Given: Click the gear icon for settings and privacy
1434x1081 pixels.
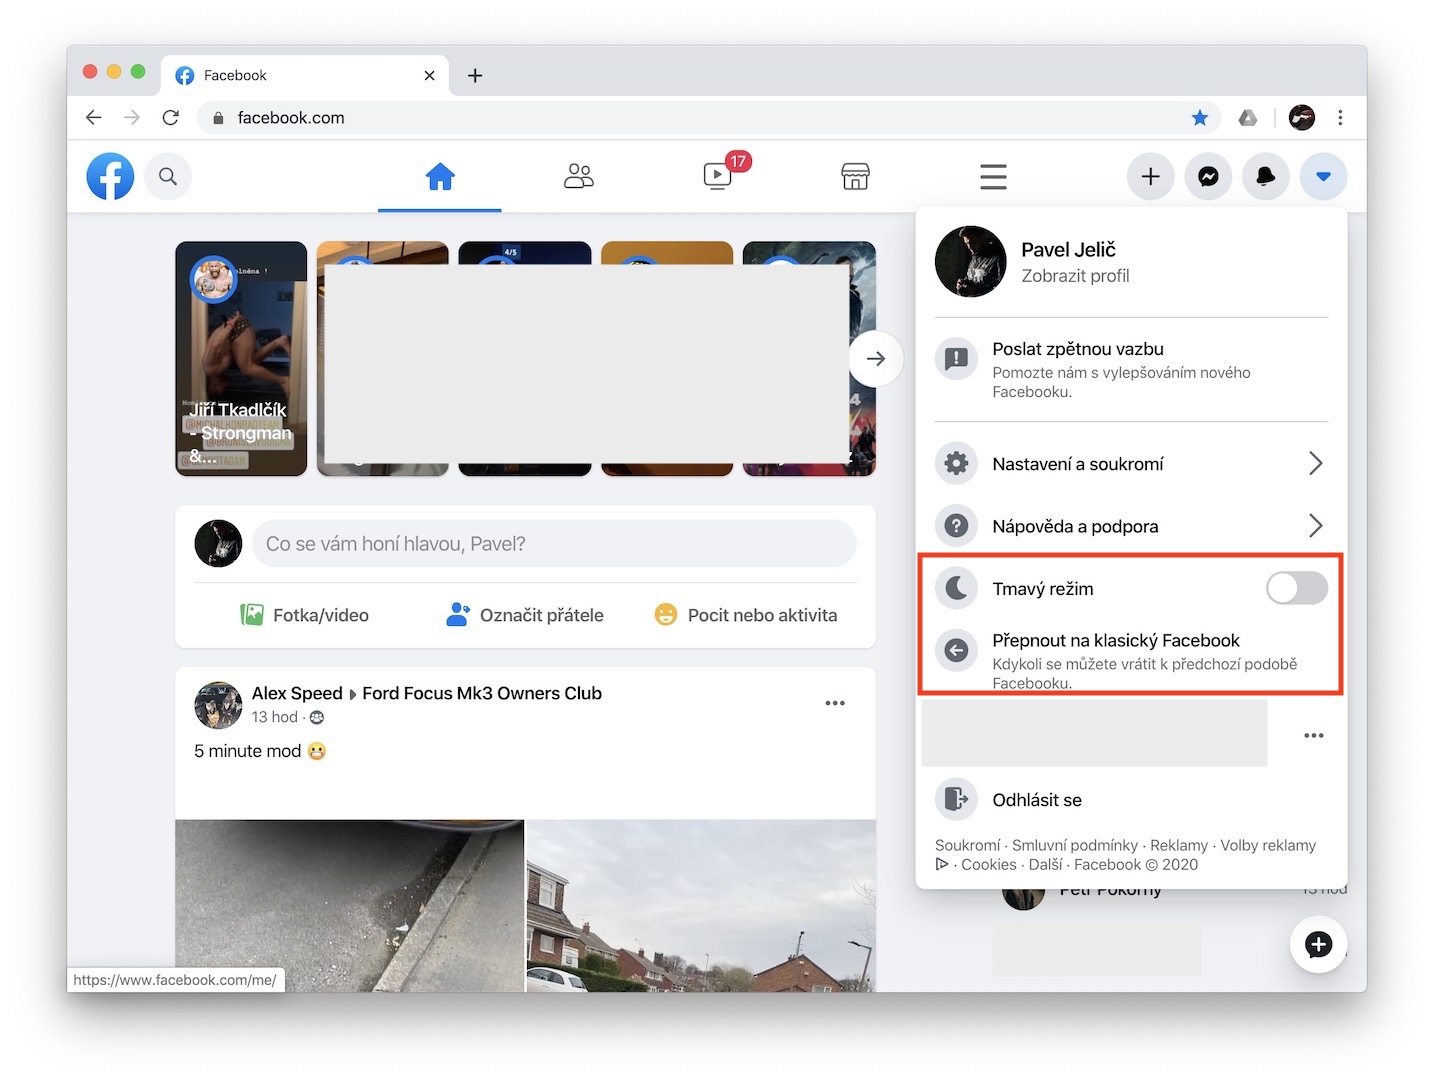Looking at the screenshot, I should [x=957, y=463].
